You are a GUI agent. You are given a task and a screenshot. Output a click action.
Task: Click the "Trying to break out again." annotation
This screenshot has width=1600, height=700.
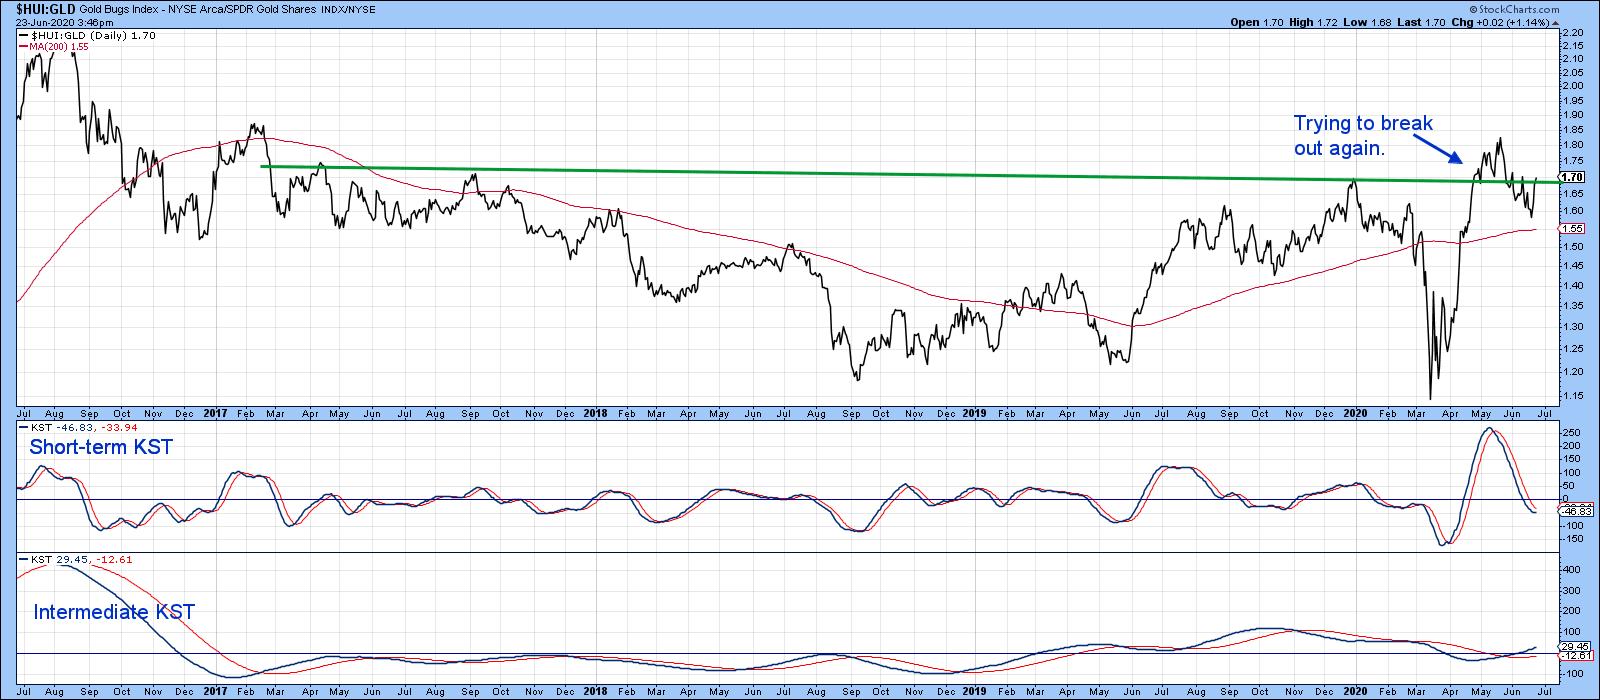(1363, 135)
